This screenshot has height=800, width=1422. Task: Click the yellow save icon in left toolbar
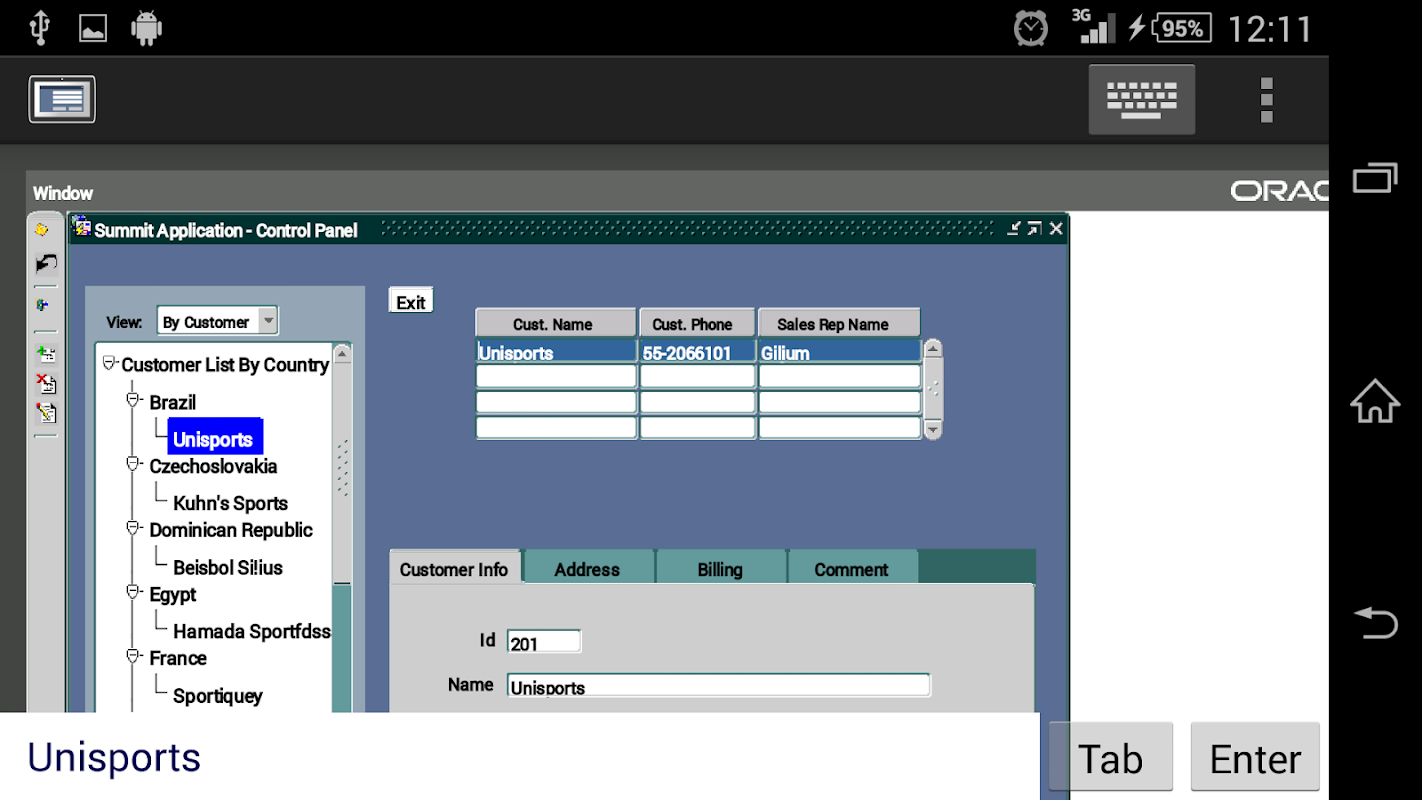[x=42, y=230]
